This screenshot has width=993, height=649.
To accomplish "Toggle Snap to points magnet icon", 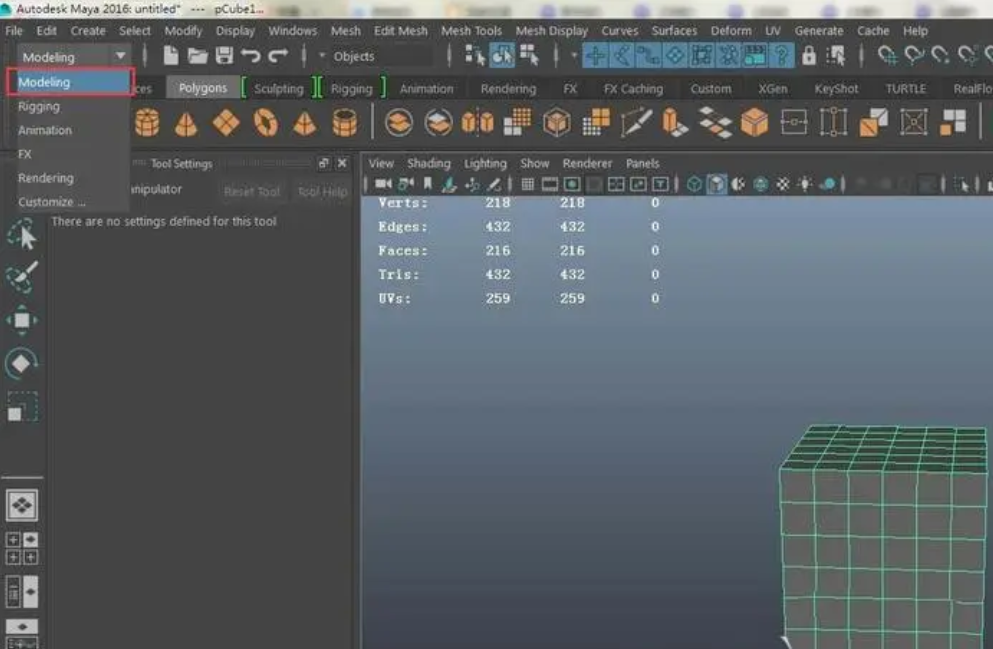I will 940,56.
